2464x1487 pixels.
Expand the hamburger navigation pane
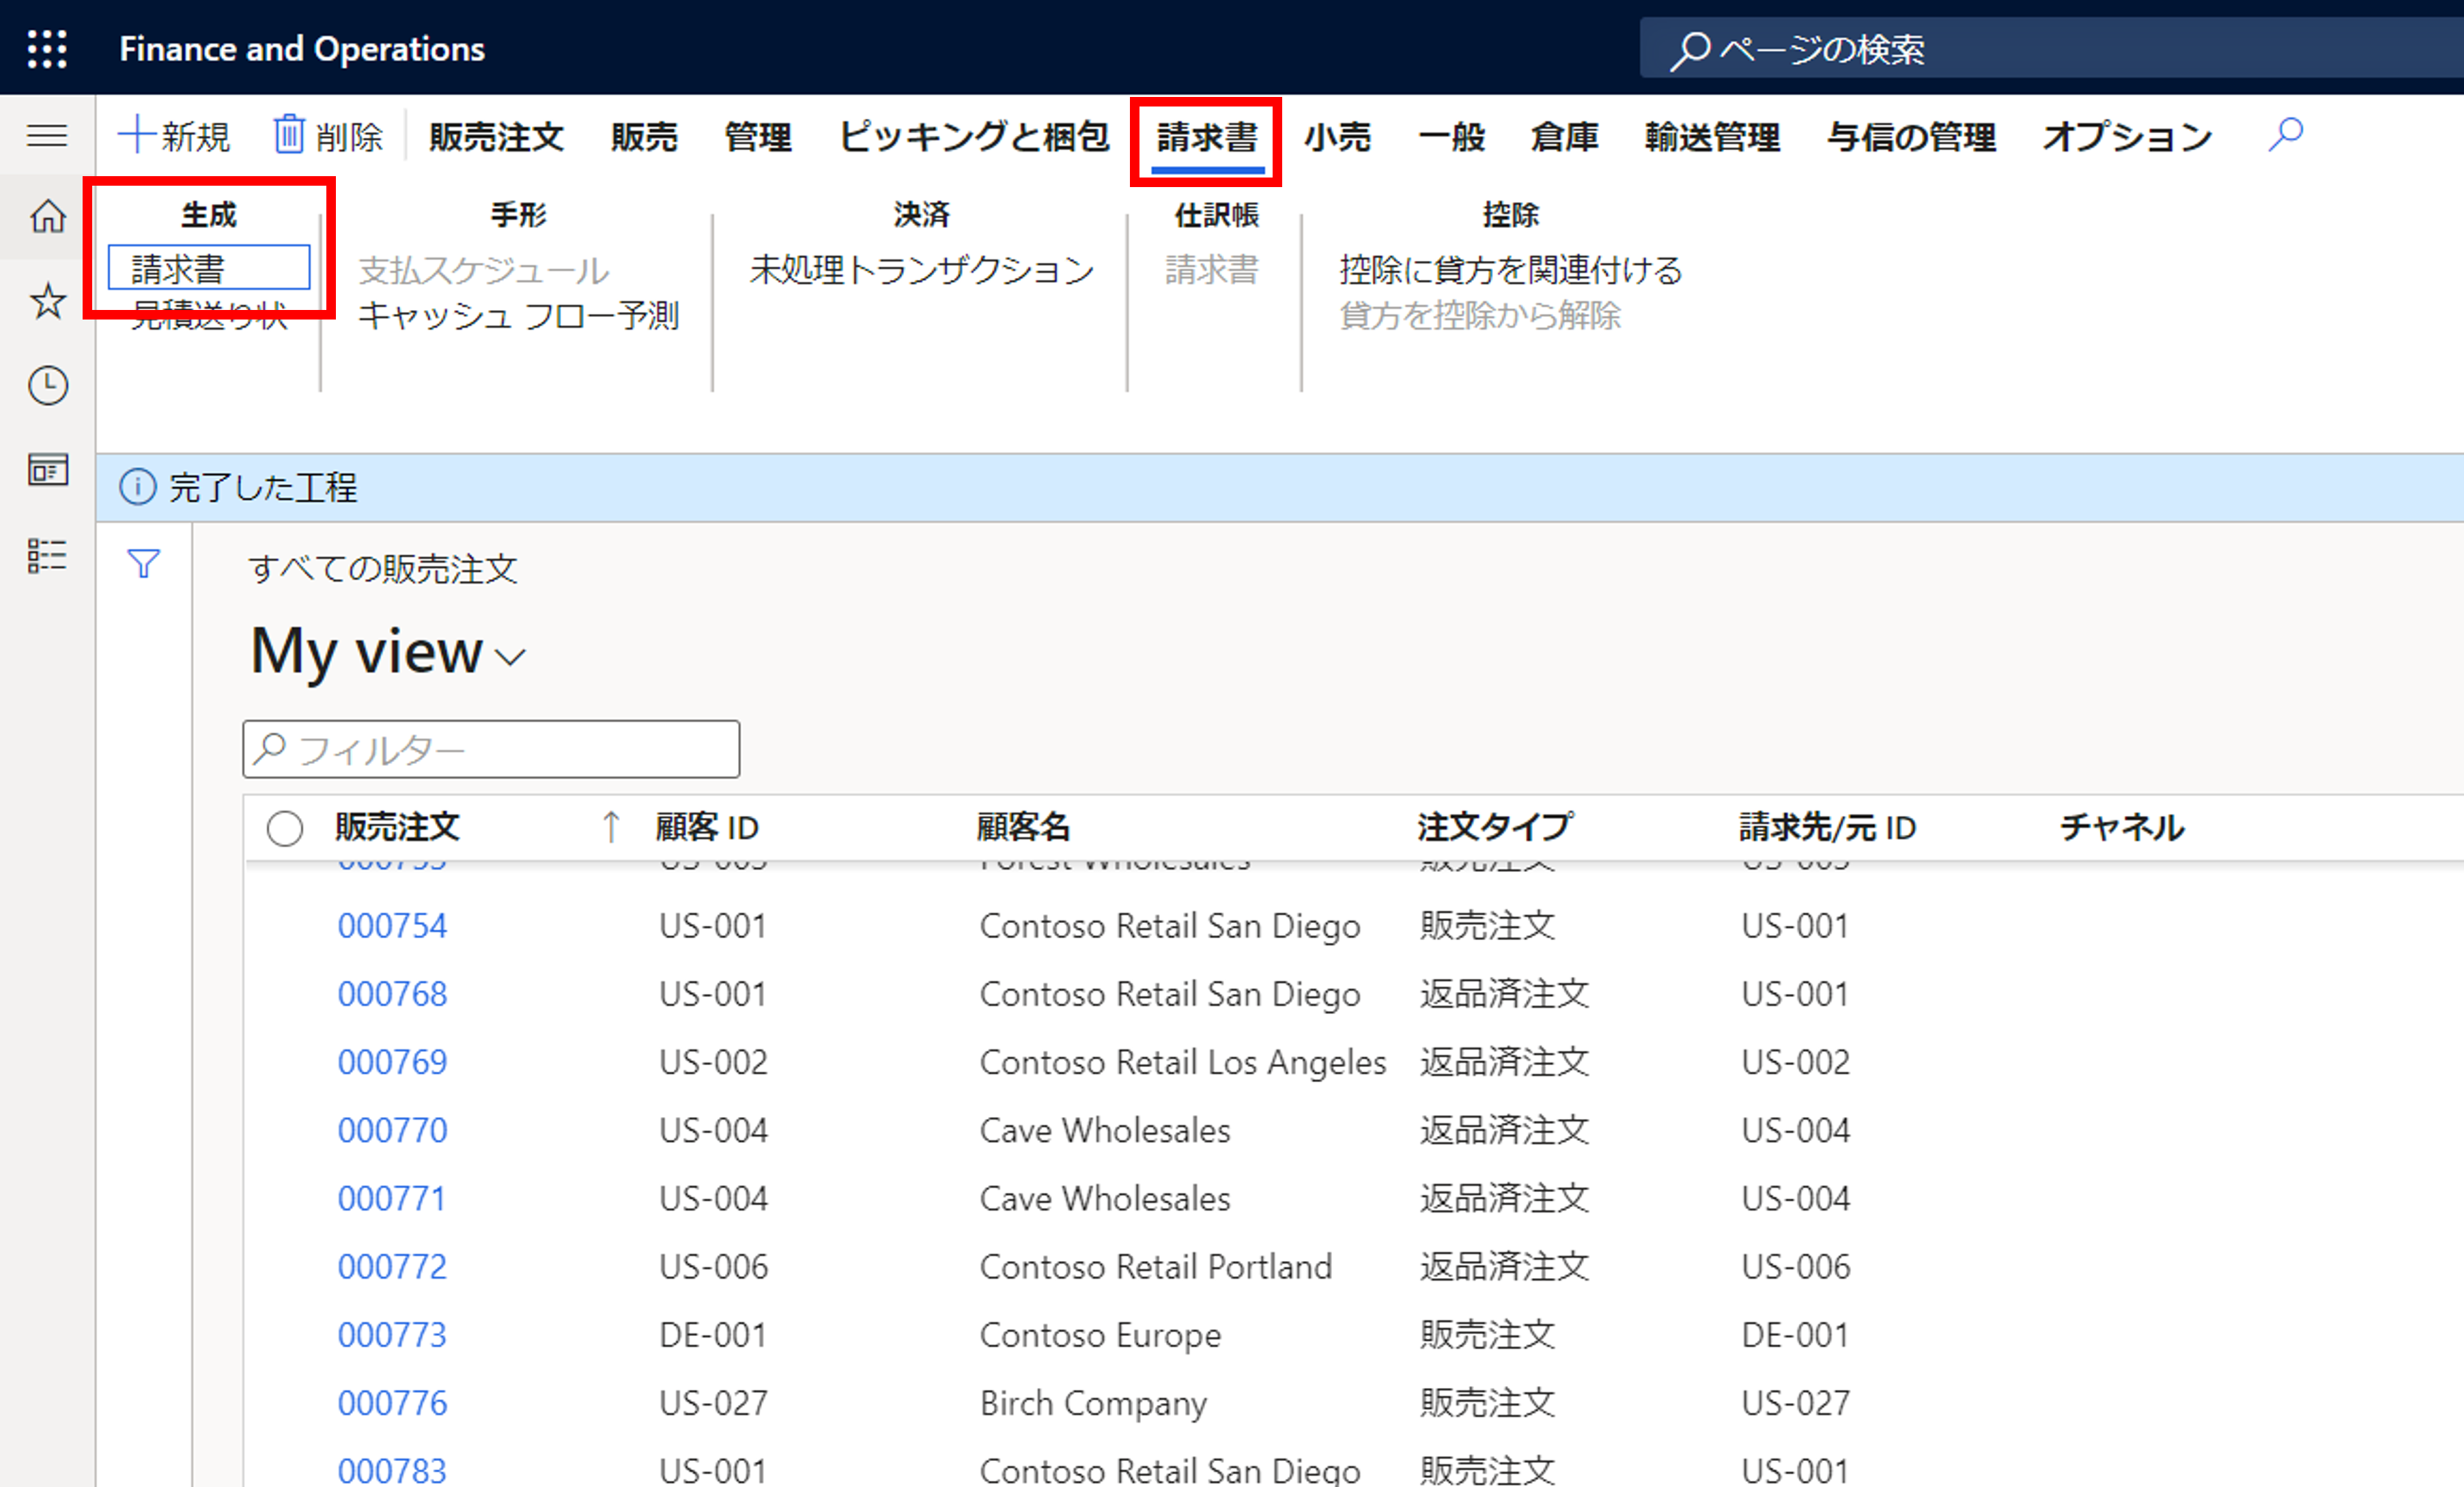tap(47, 135)
